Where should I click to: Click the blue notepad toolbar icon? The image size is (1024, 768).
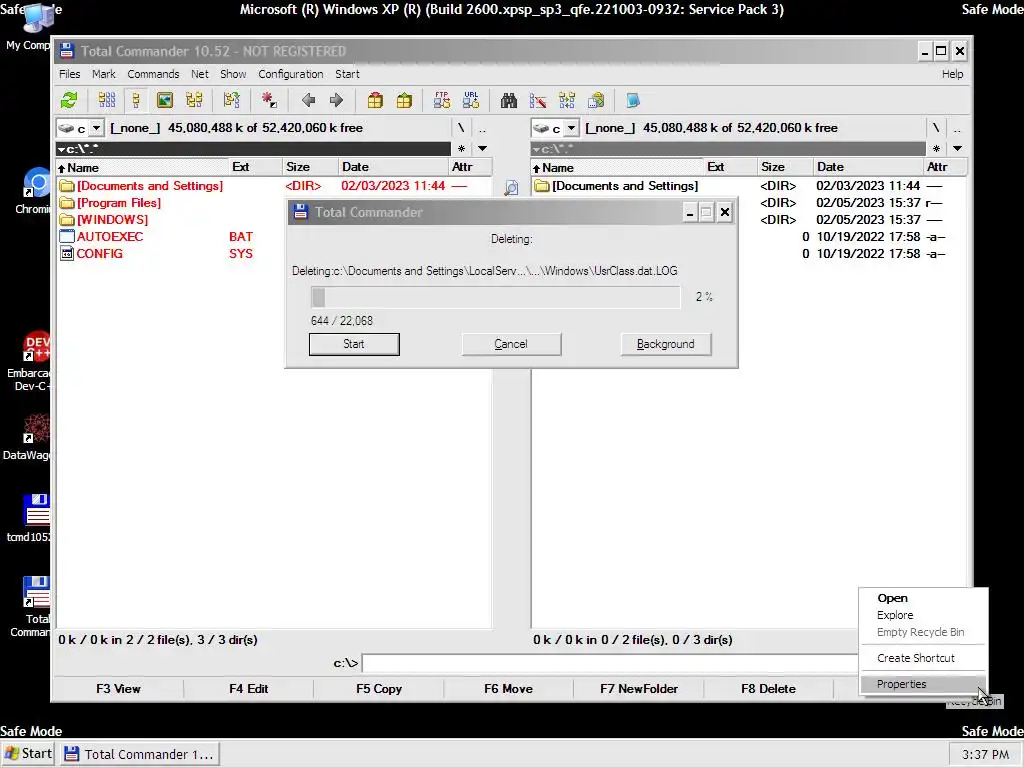tap(633, 100)
